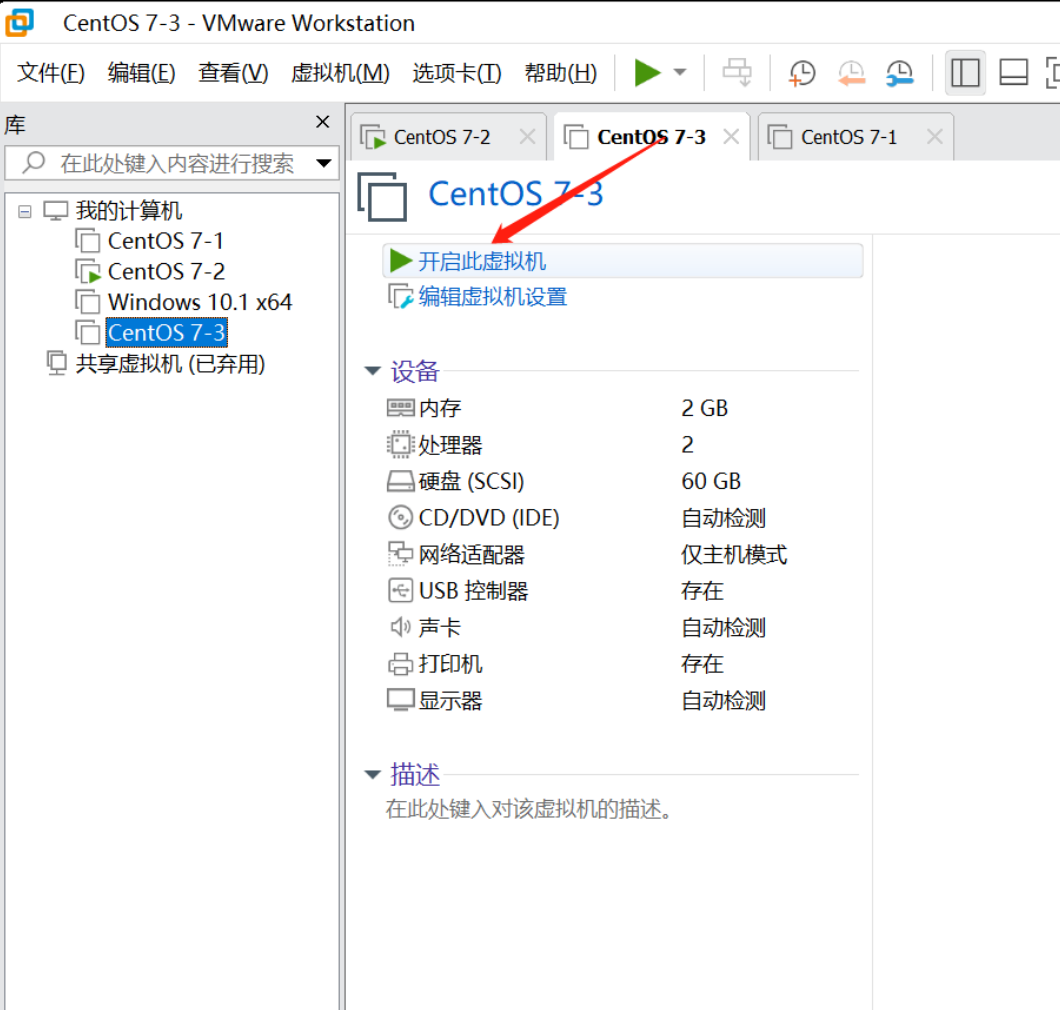The width and height of the screenshot is (1060, 1010).
Task: Click the 仅主机模式 network value
Action: pos(734,554)
